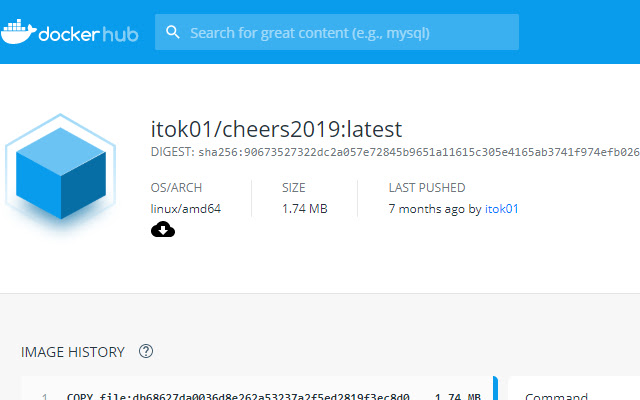Open the Docker Hub logo home link
Screen dimensions: 640x400
(x=69, y=32)
